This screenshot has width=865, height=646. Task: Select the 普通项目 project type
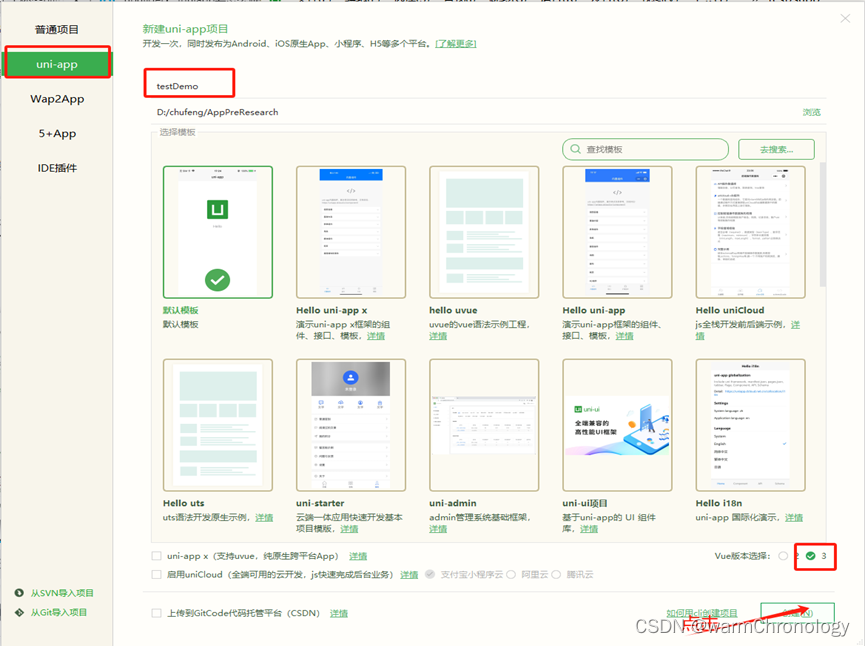tap(57, 29)
